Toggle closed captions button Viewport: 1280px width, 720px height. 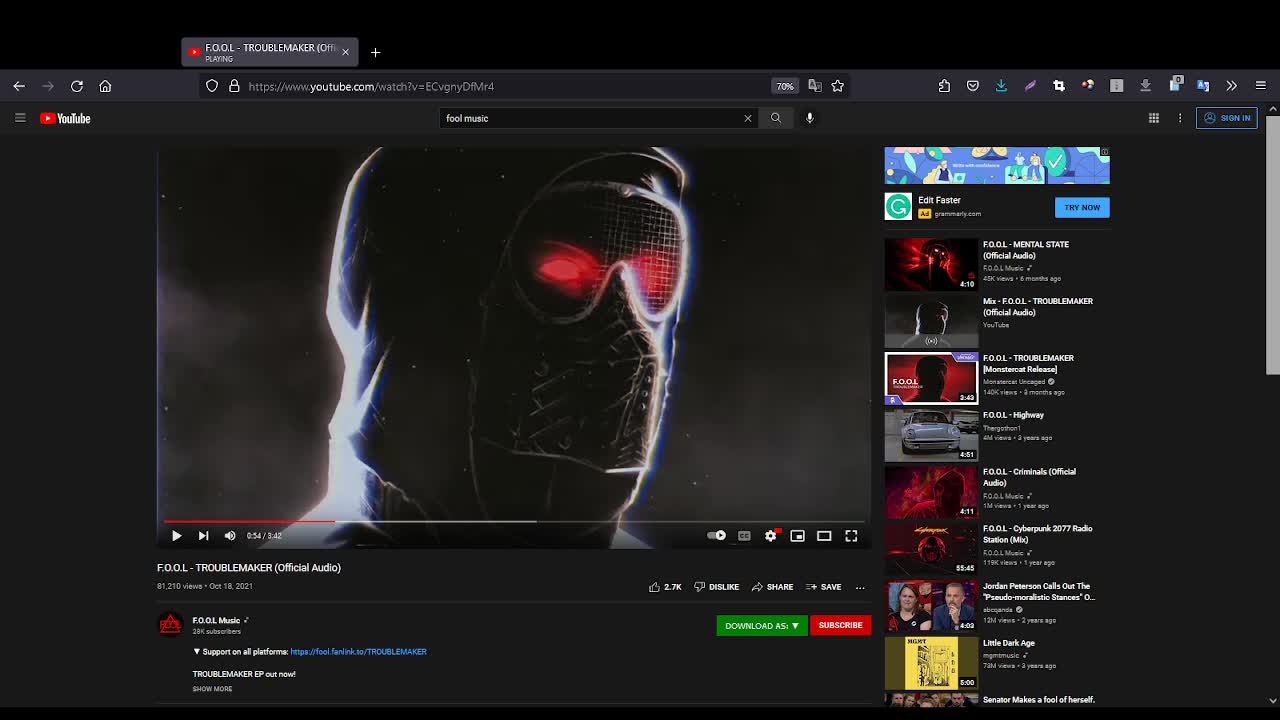pos(744,536)
